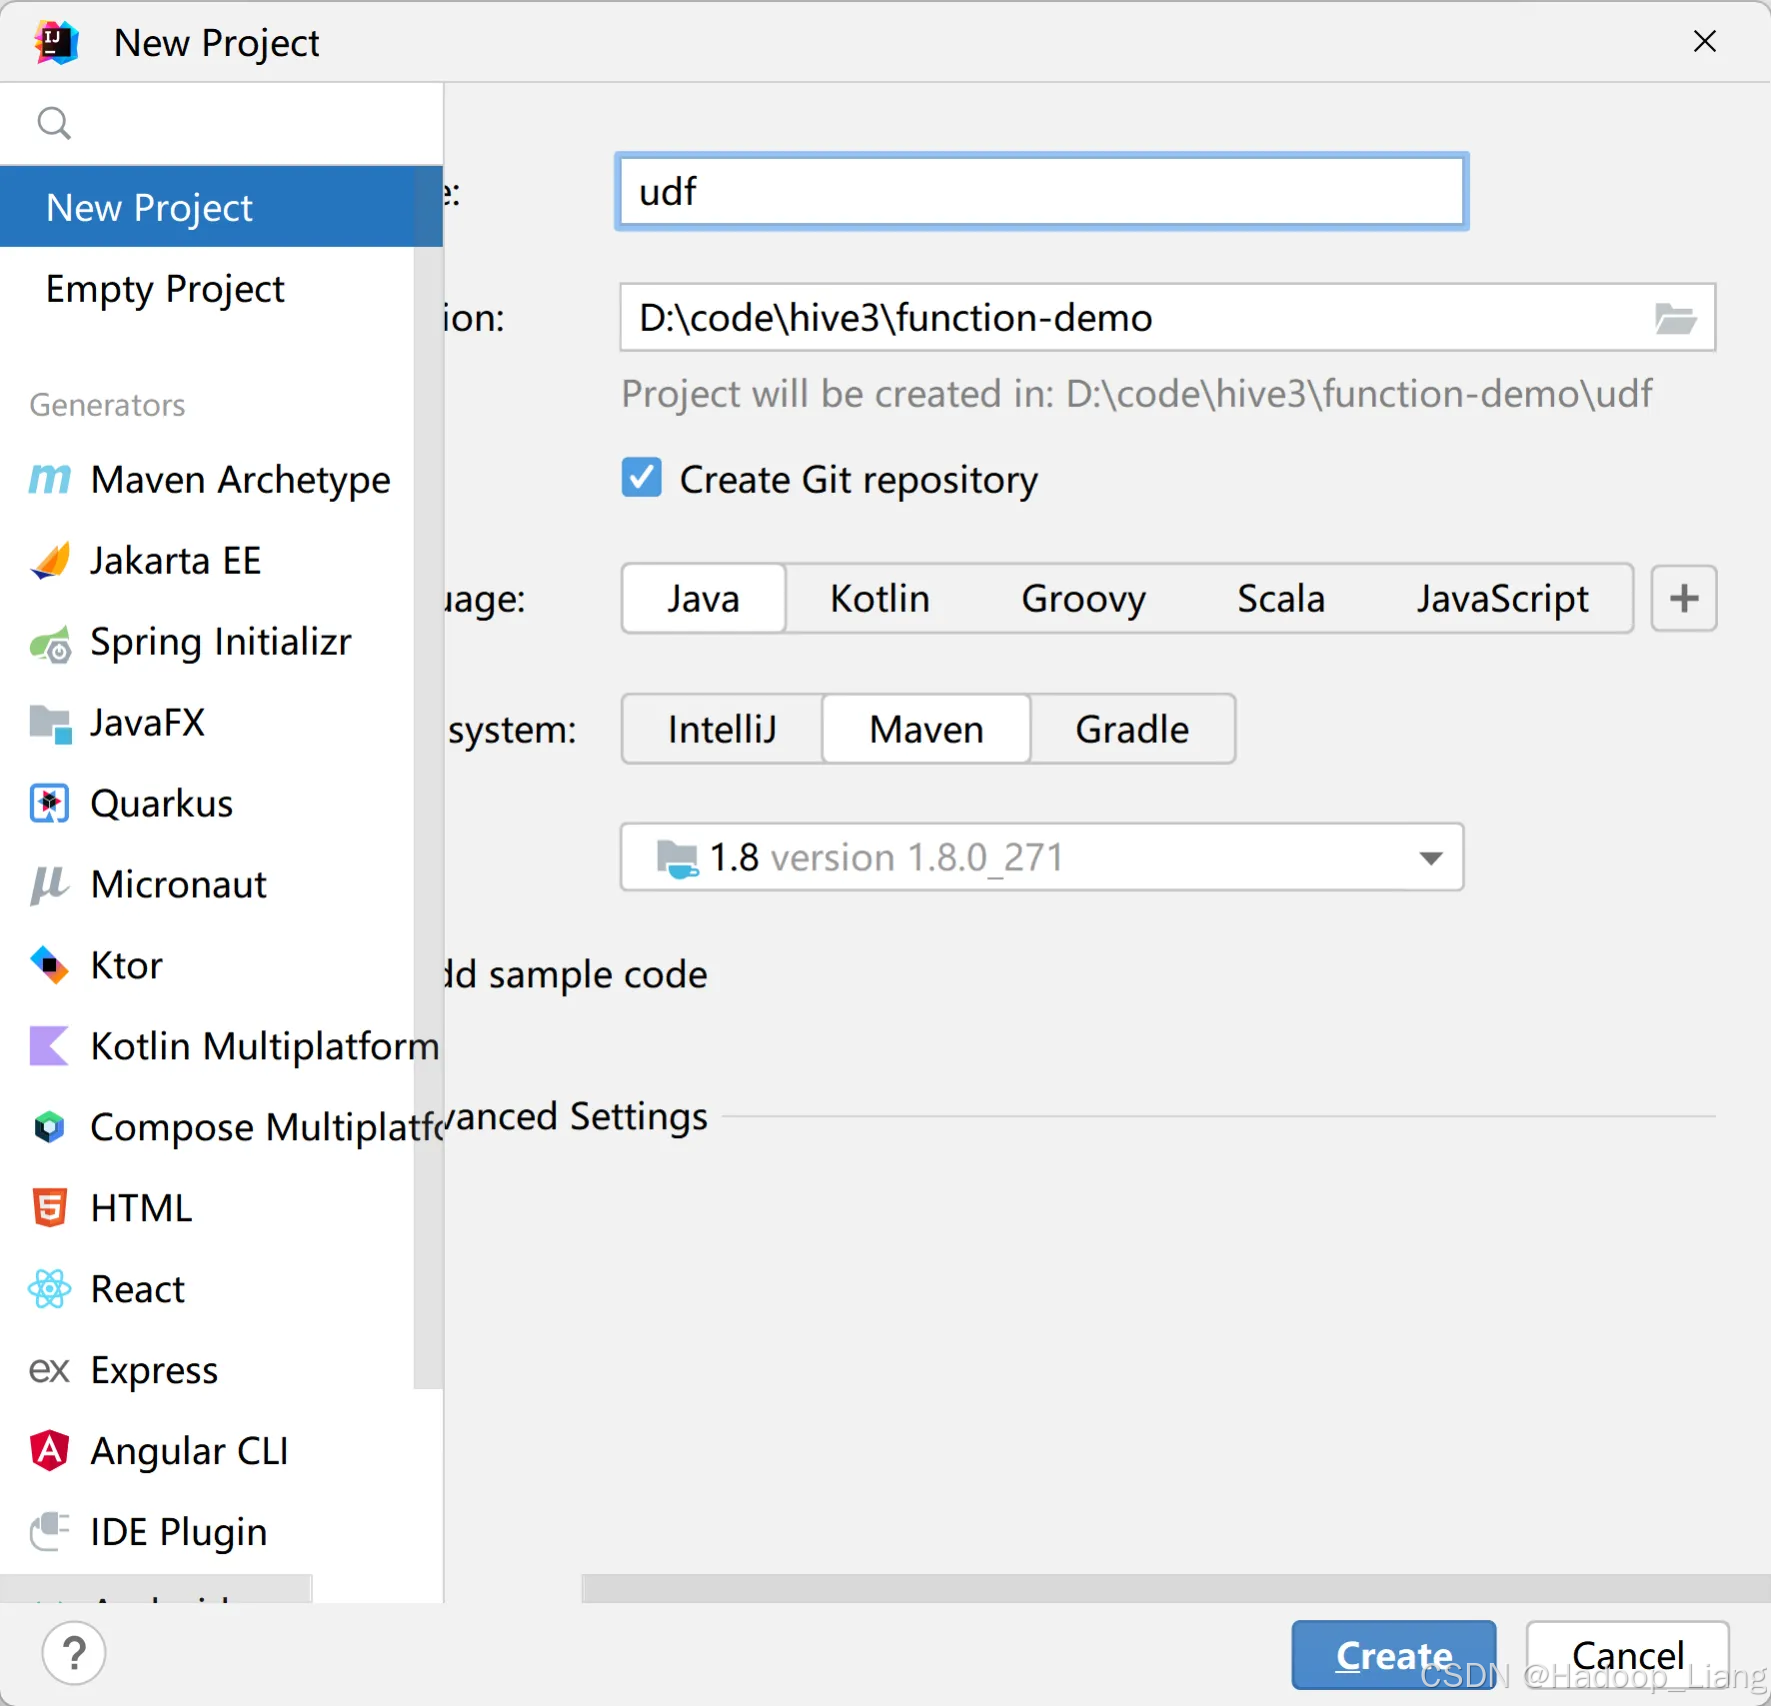Click the Kotlin Multiplatform icon

click(x=50, y=1047)
